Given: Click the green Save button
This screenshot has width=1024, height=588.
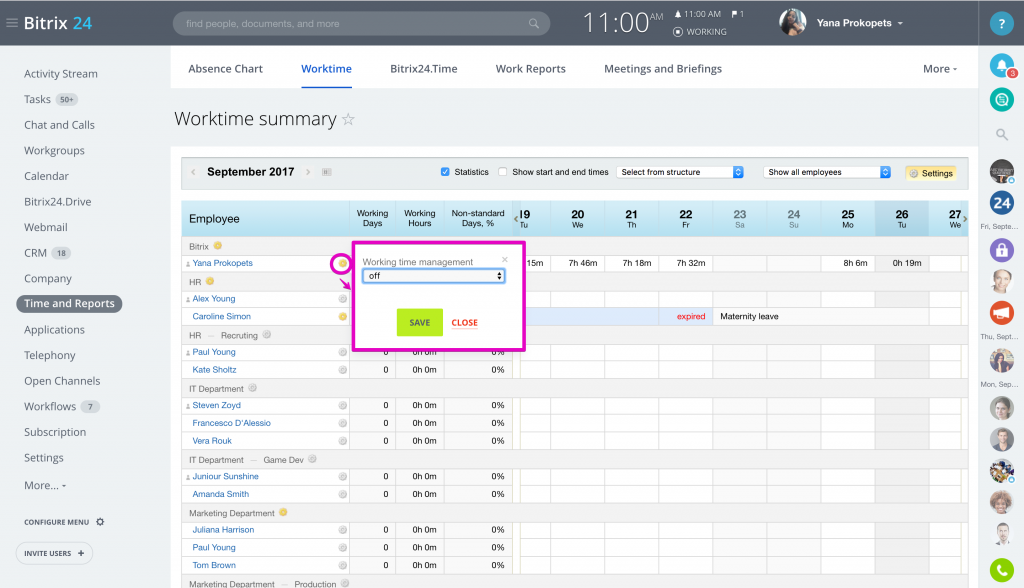Looking at the screenshot, I should coord(420,323).
